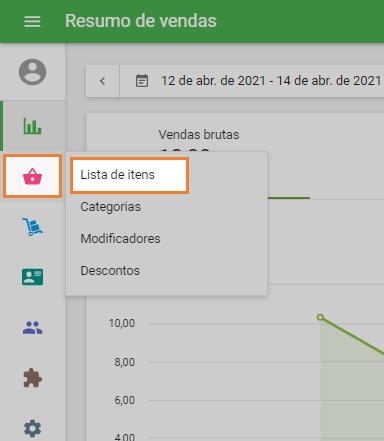The height and width of the screenshot is (441, 384).
Task: Open the user account profile icon
Action: 32,72
